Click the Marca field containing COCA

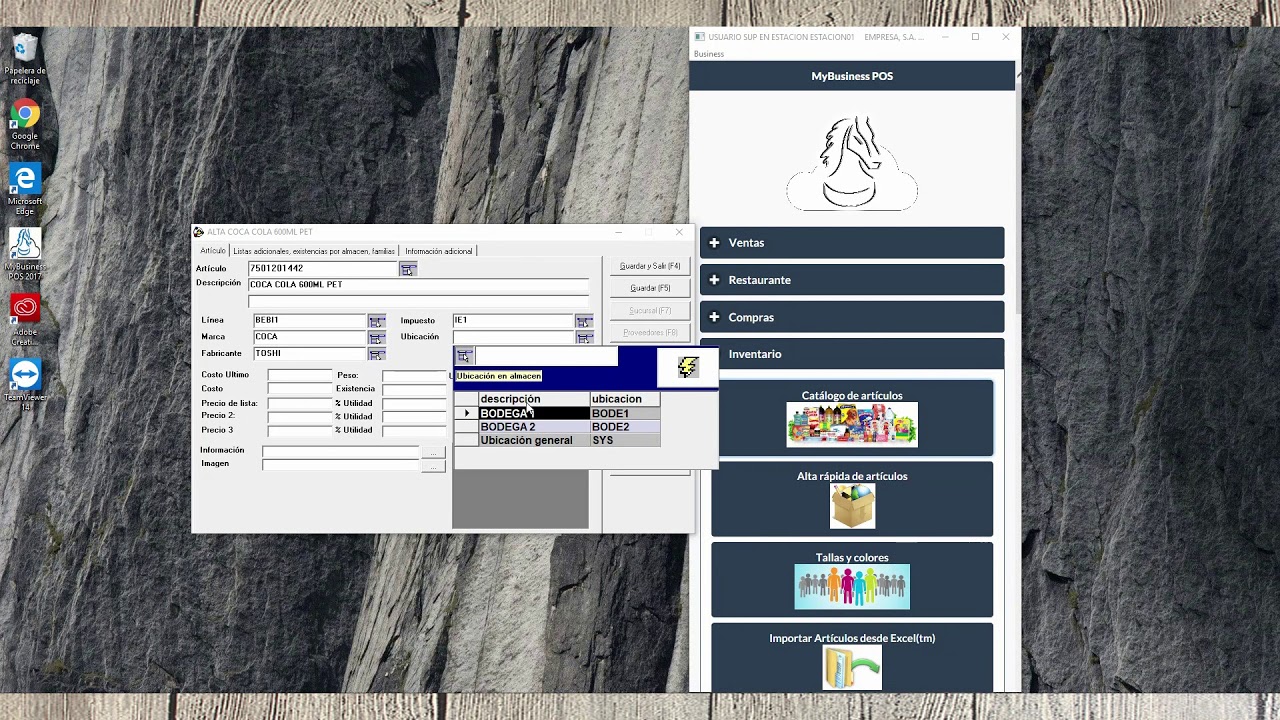point(309,338)
